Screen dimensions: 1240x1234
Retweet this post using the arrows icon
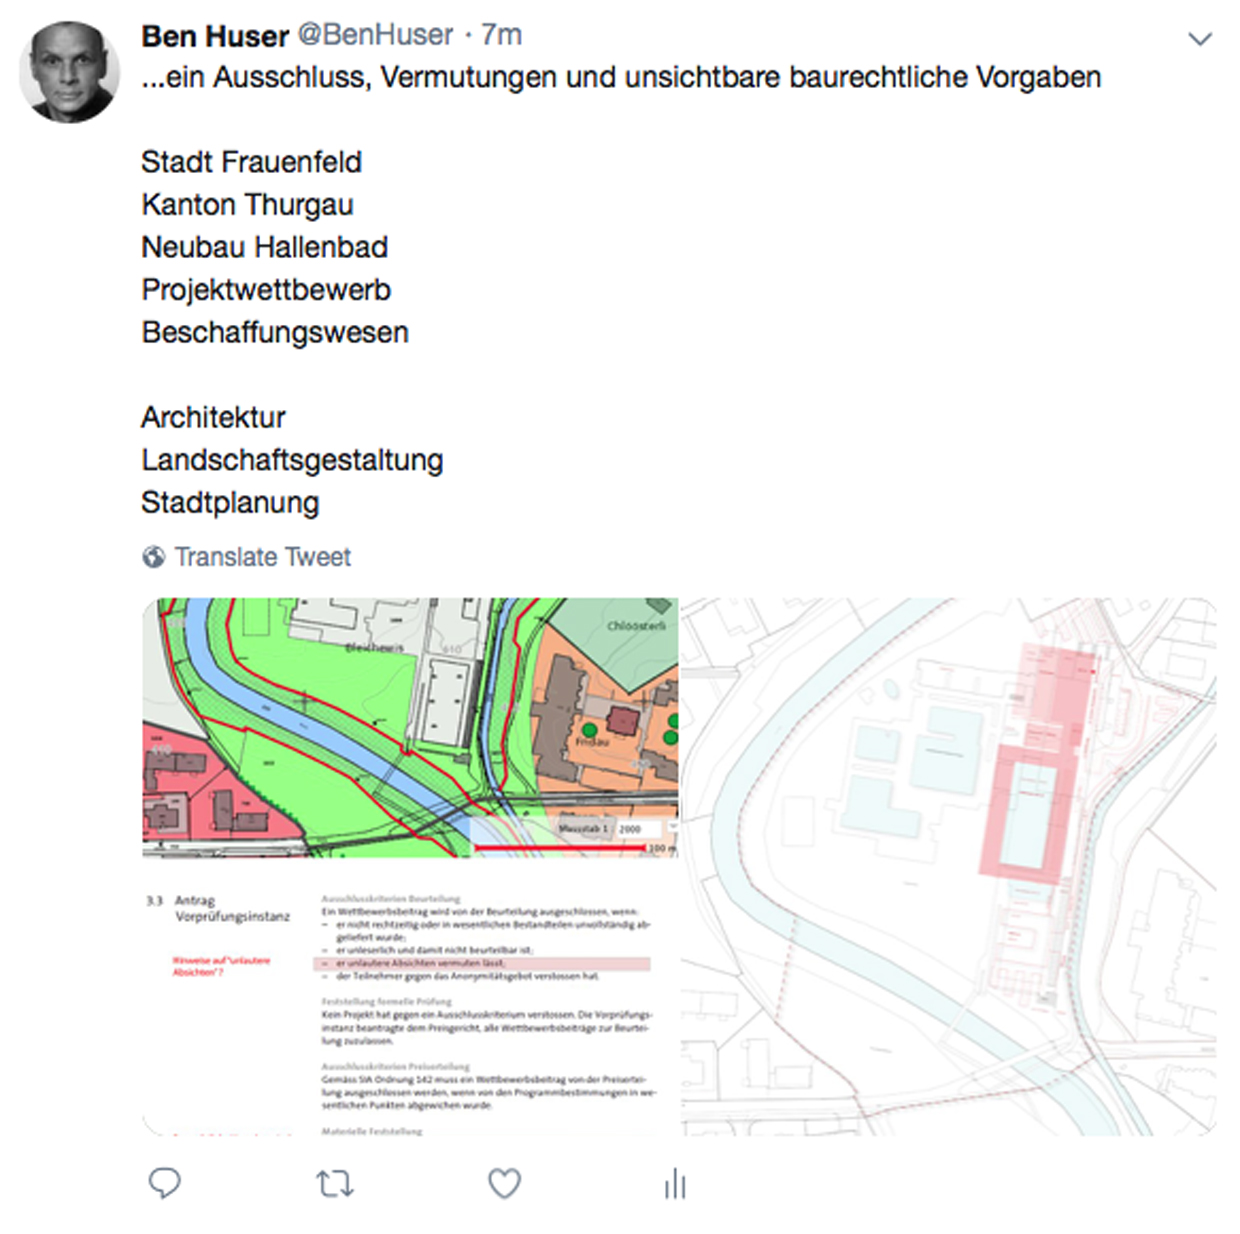click(x=335, y=1184)
